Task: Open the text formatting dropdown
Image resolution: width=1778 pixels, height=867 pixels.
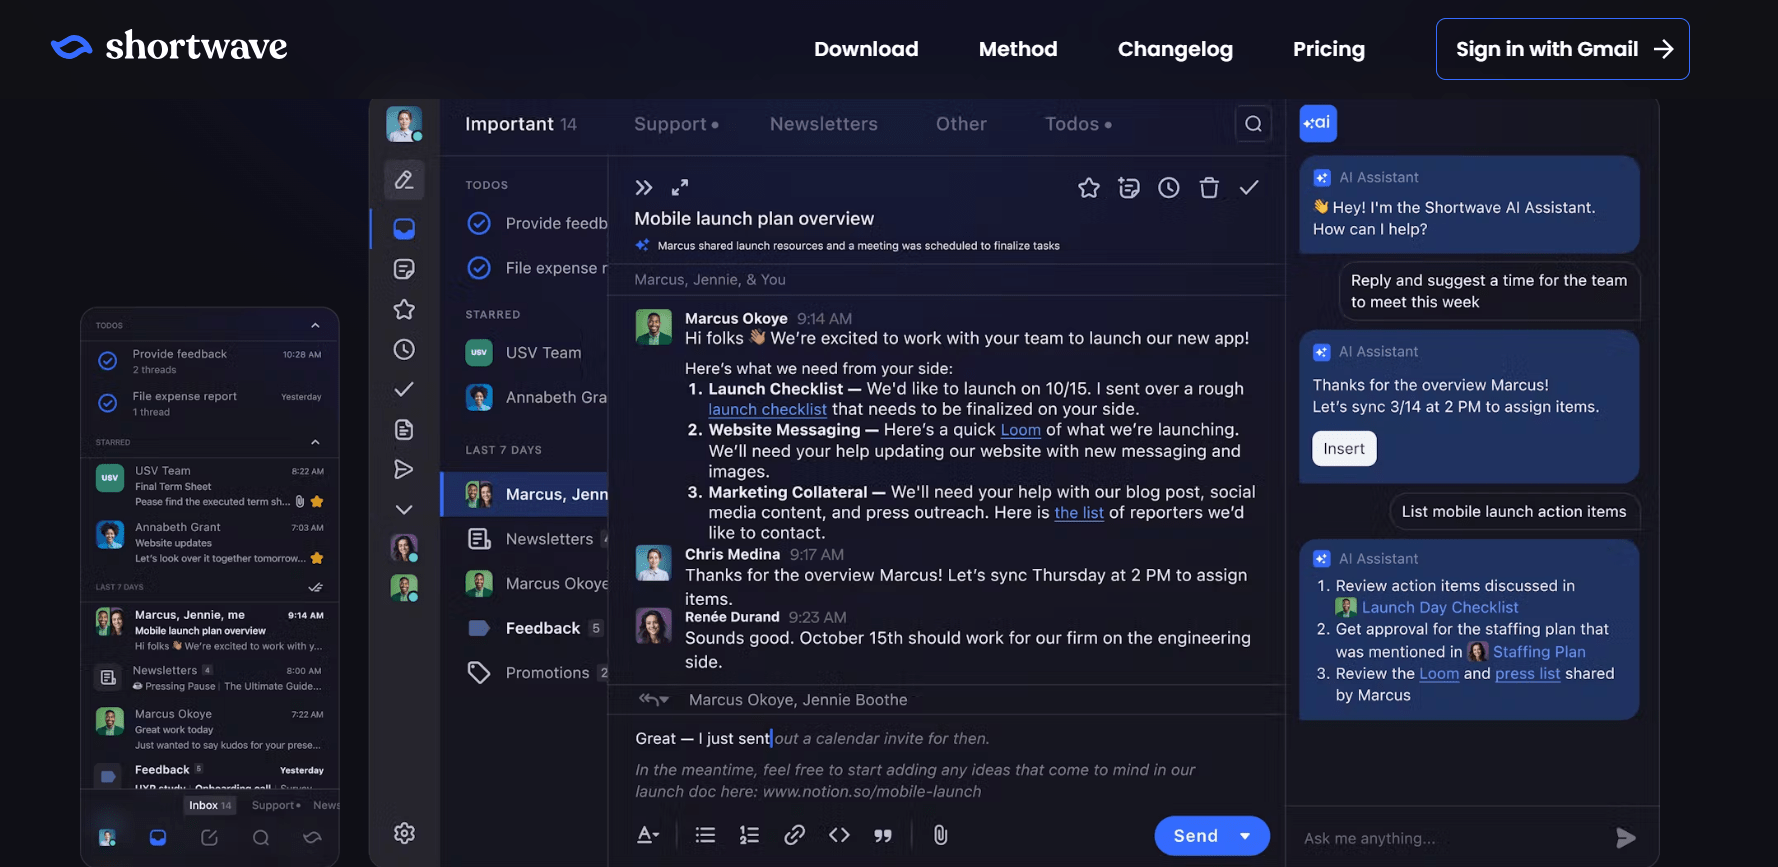Action: point(648,835)
